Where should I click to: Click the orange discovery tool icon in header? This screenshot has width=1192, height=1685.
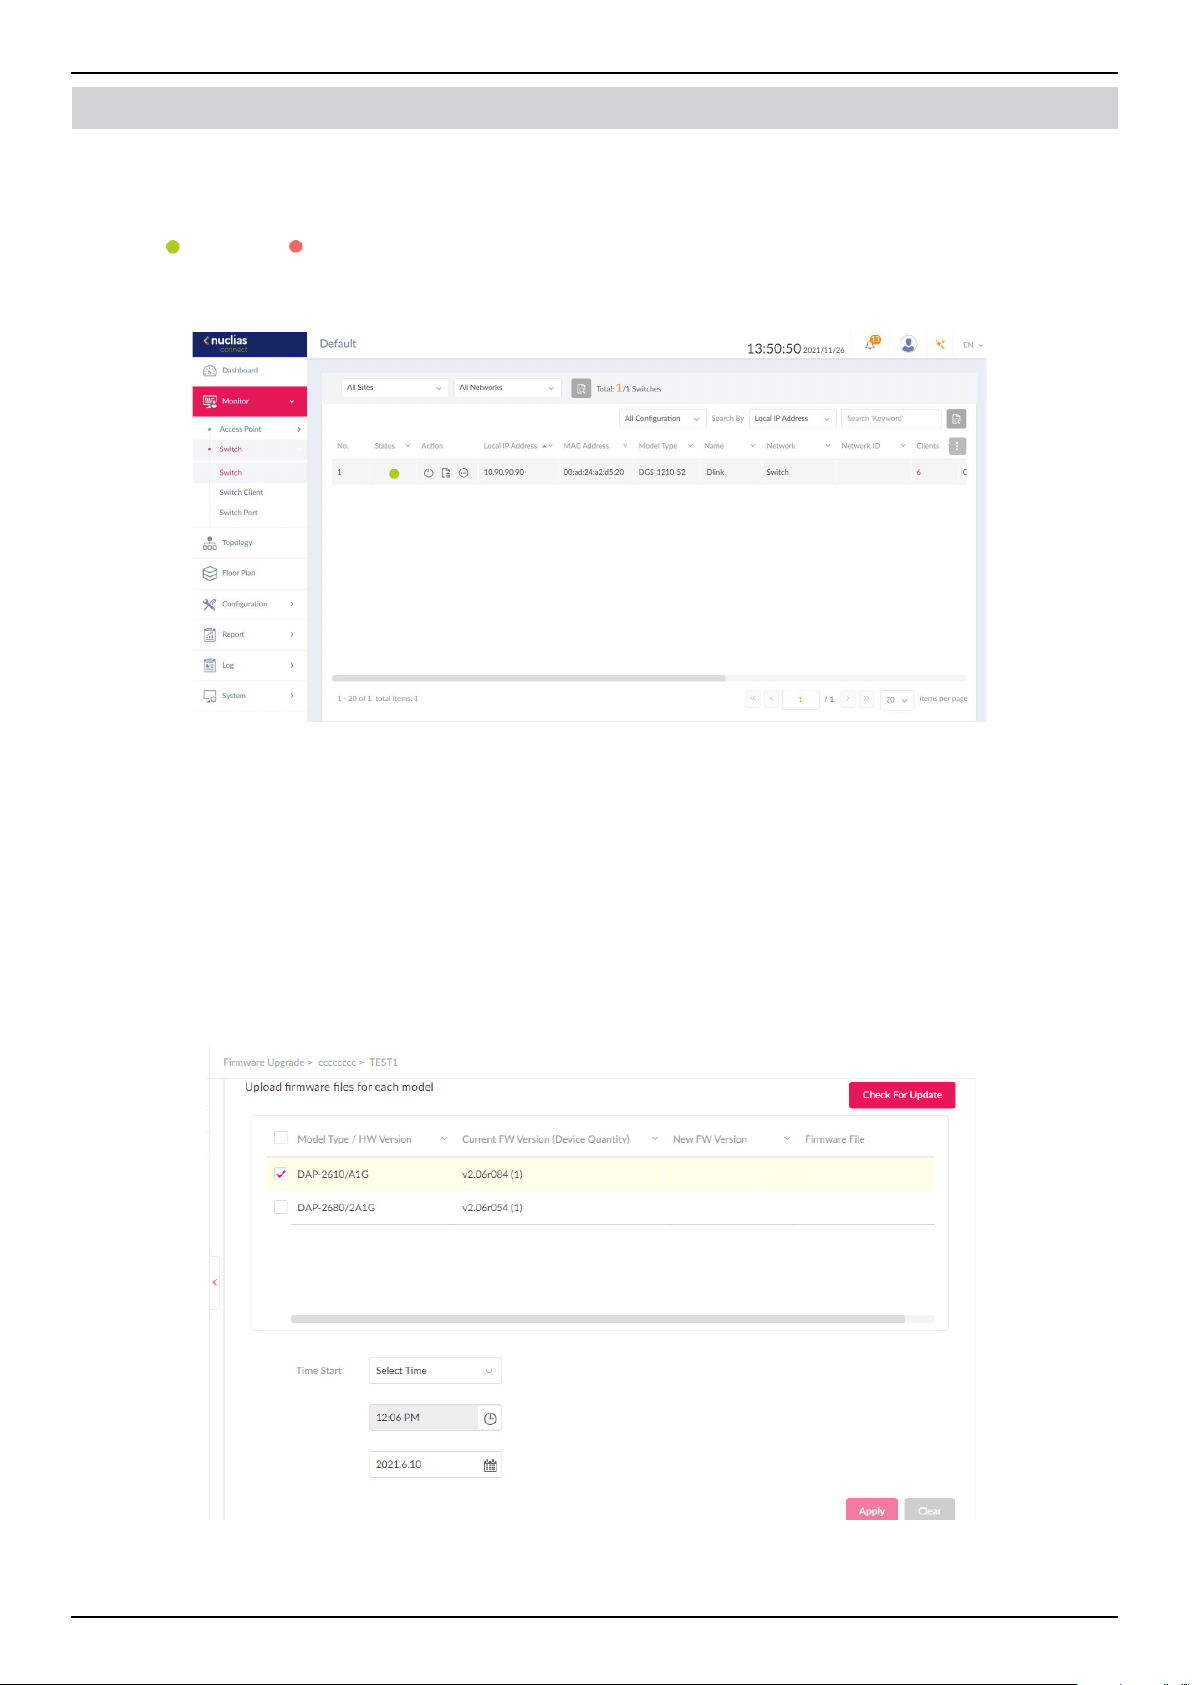(x=940, y=344)
